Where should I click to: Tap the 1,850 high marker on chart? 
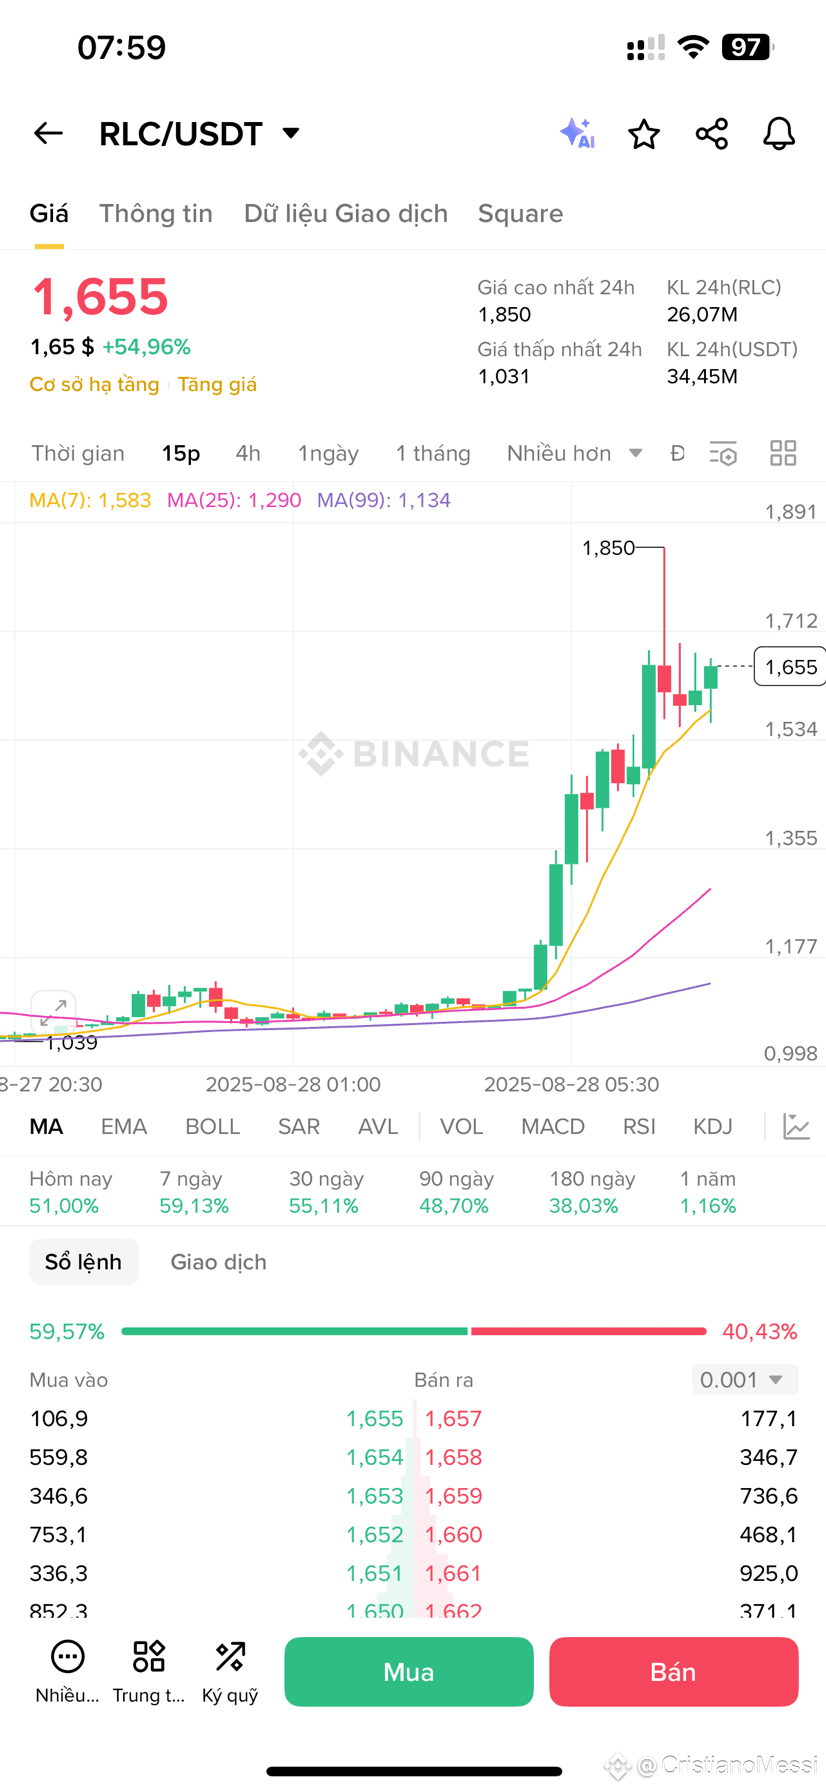608,548
